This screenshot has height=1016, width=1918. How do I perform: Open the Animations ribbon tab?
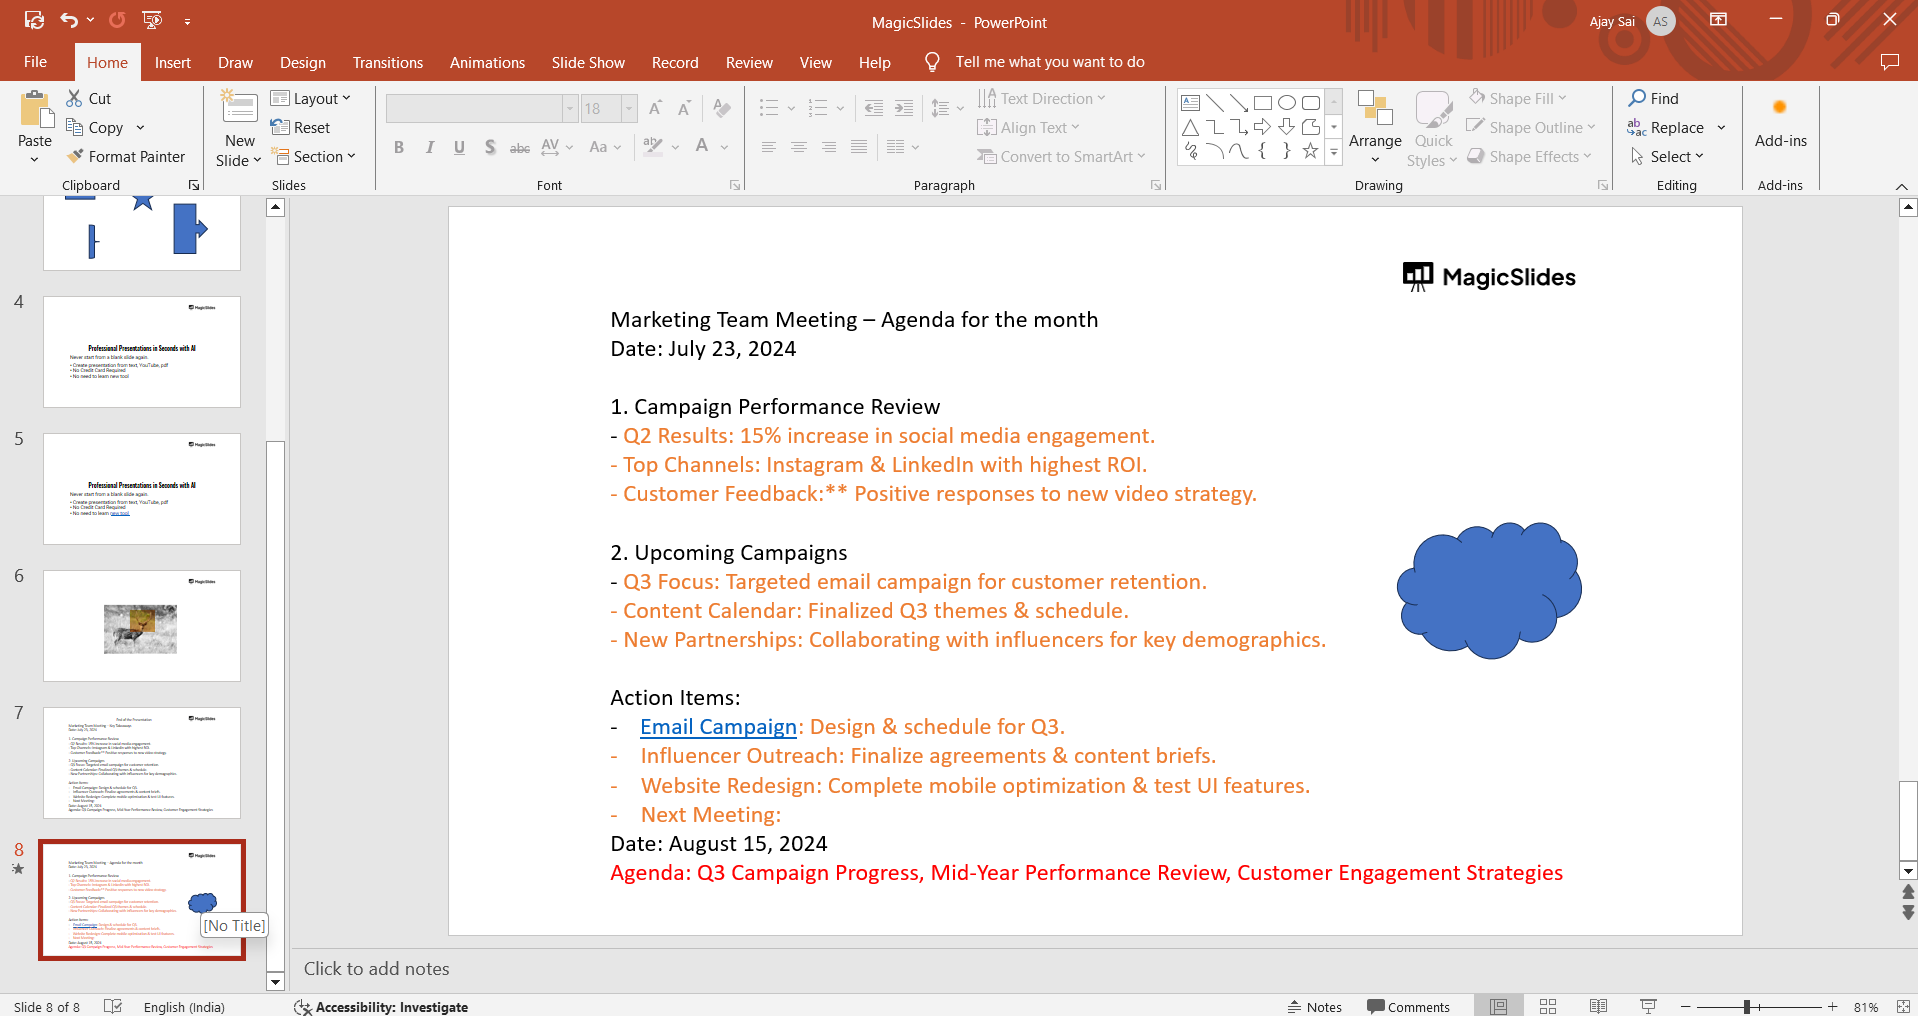click(x=487, y=62)
